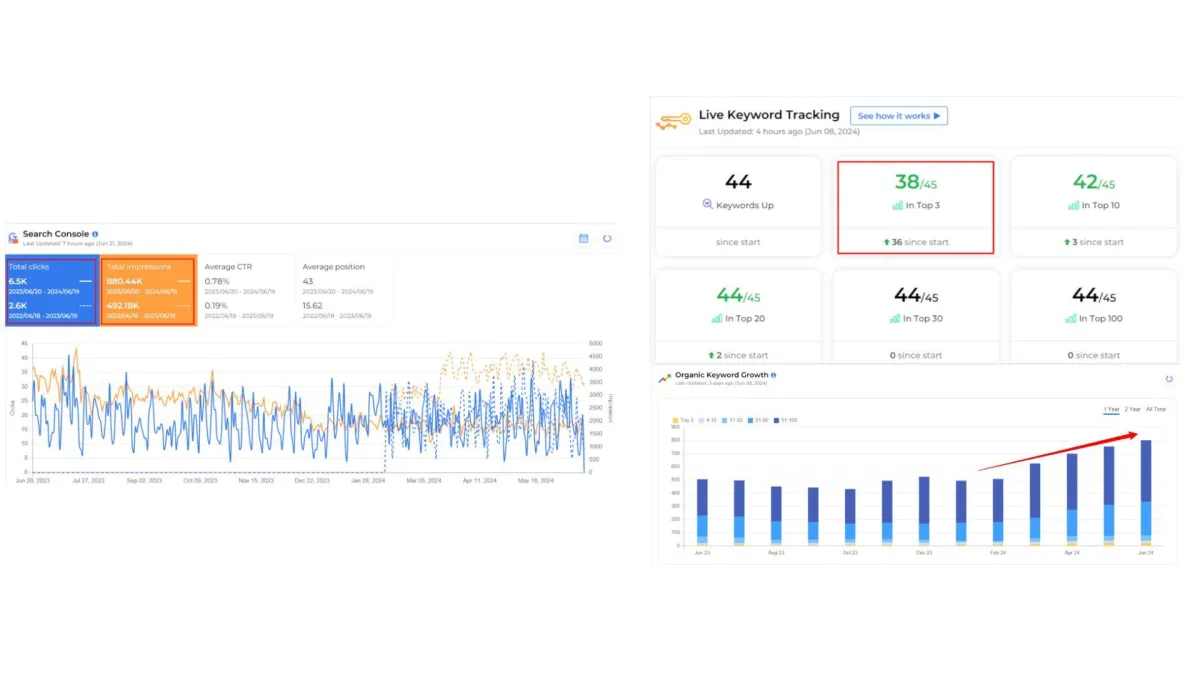The width and height of the screenshot is (1200, 675).
Task: Click the Live Keyword Tracking key icon
Action: tap(672, 121)
